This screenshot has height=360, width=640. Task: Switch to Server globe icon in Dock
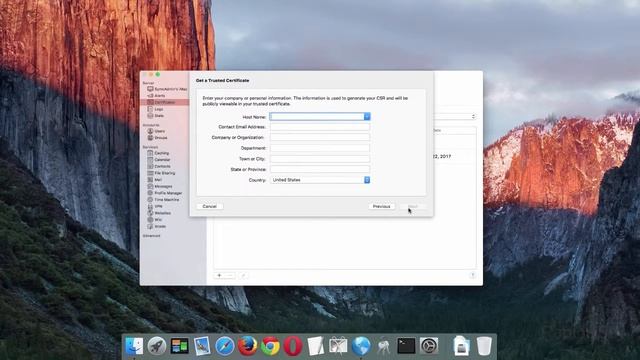[x=361, y=346]
